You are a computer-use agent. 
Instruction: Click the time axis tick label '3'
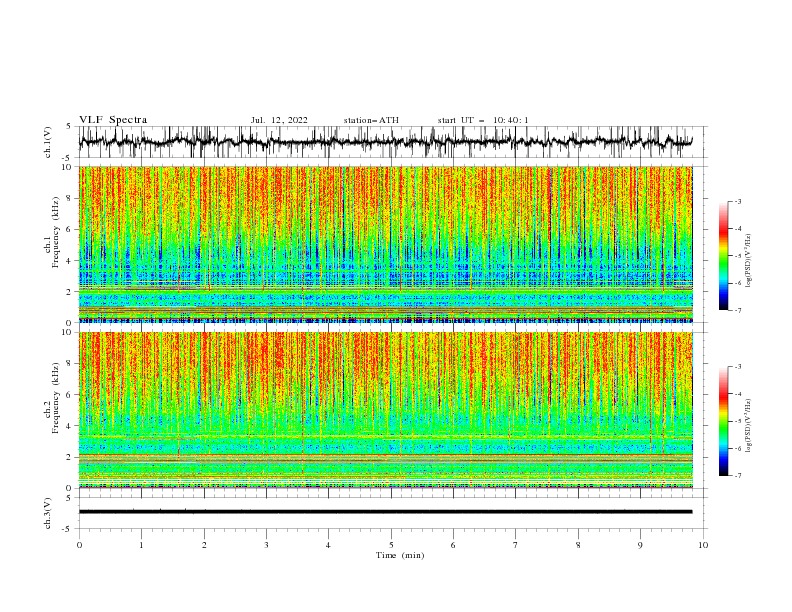[x=266, y=545]
